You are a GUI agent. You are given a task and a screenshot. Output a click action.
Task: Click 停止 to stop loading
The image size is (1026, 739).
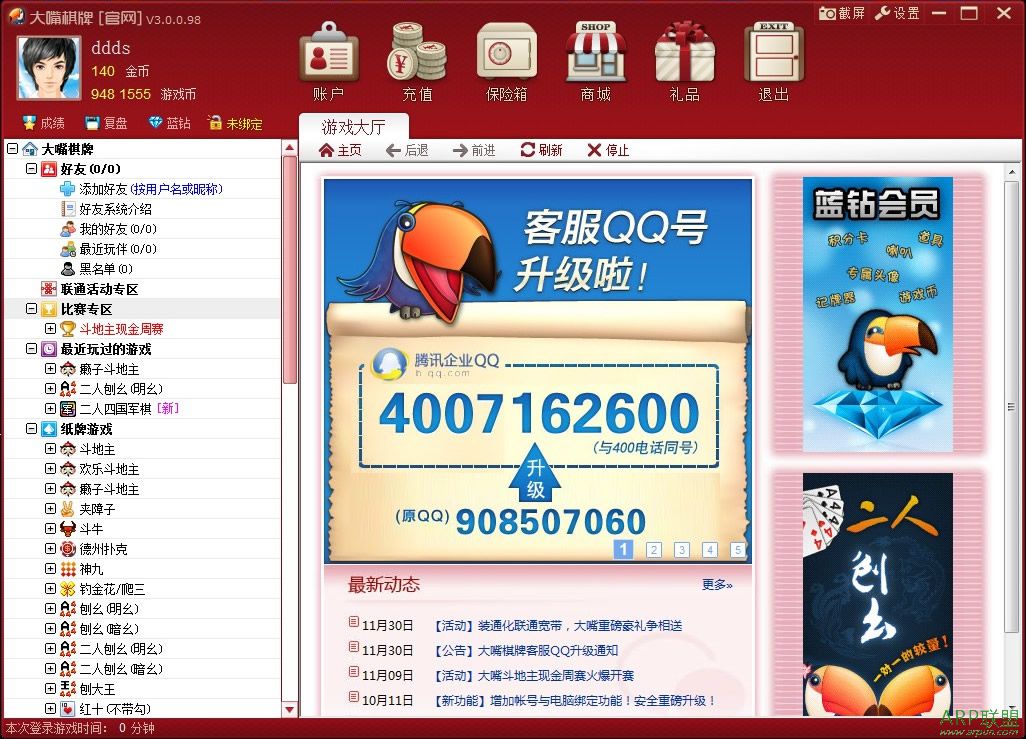pyautogui.click(x=608, y=151)
